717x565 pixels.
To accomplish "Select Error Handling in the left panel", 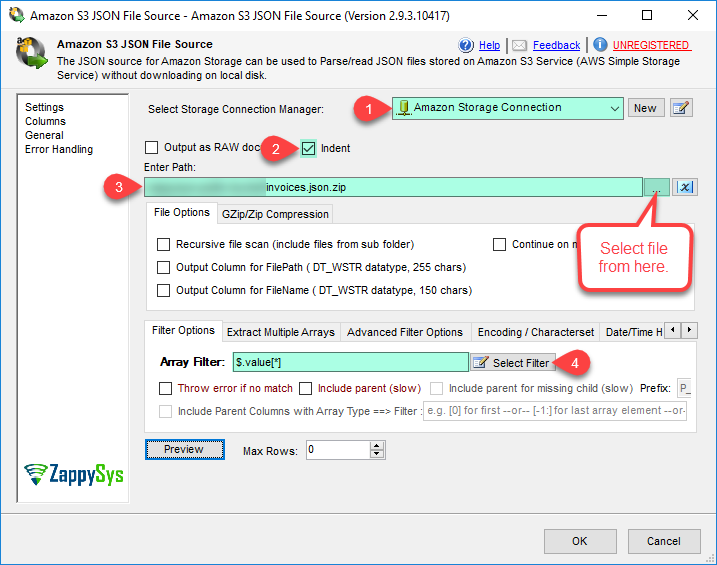I will point(59,149).
